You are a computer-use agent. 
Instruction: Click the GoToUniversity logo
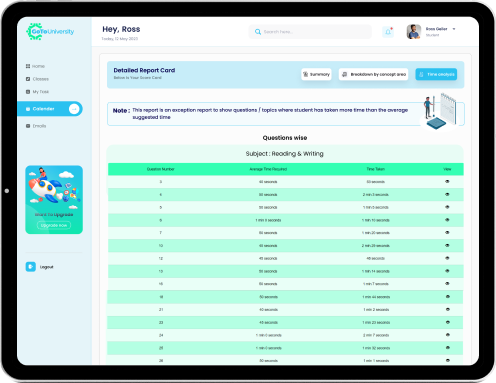click(x=50, y=32)
